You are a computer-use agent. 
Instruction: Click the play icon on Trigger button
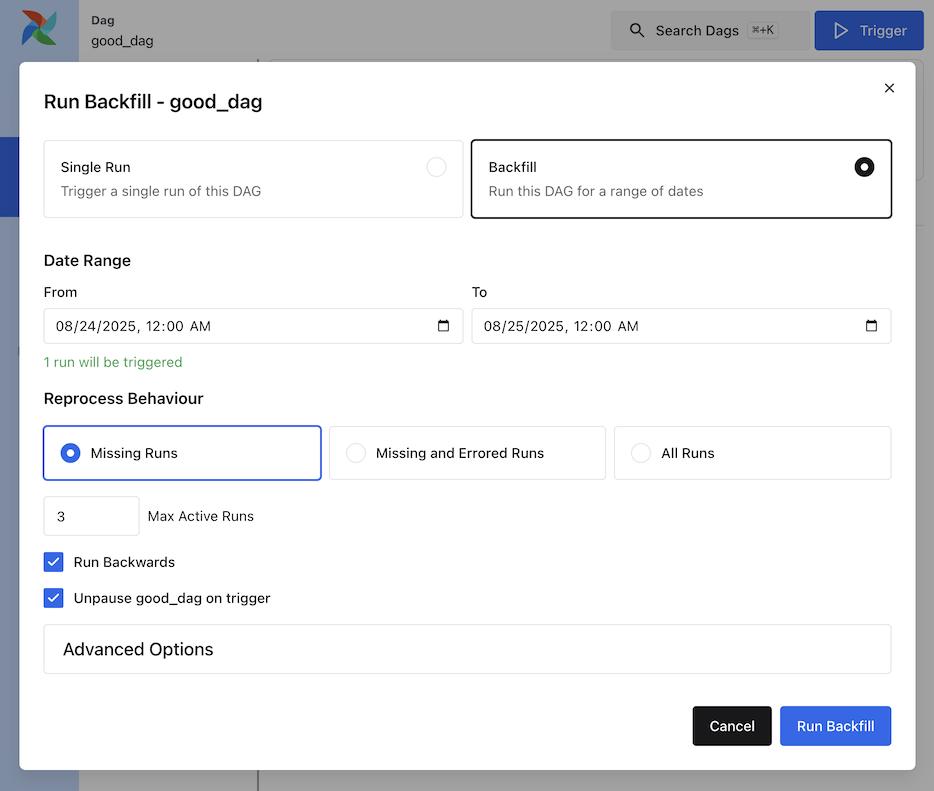coord(841,31)
